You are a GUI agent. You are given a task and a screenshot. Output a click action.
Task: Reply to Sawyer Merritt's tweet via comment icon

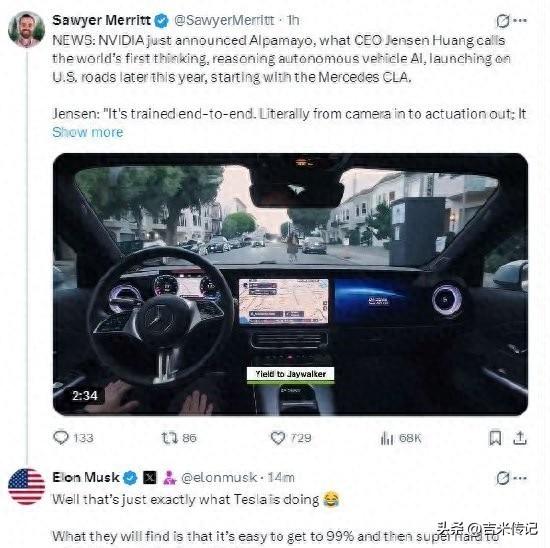point(61,437)
